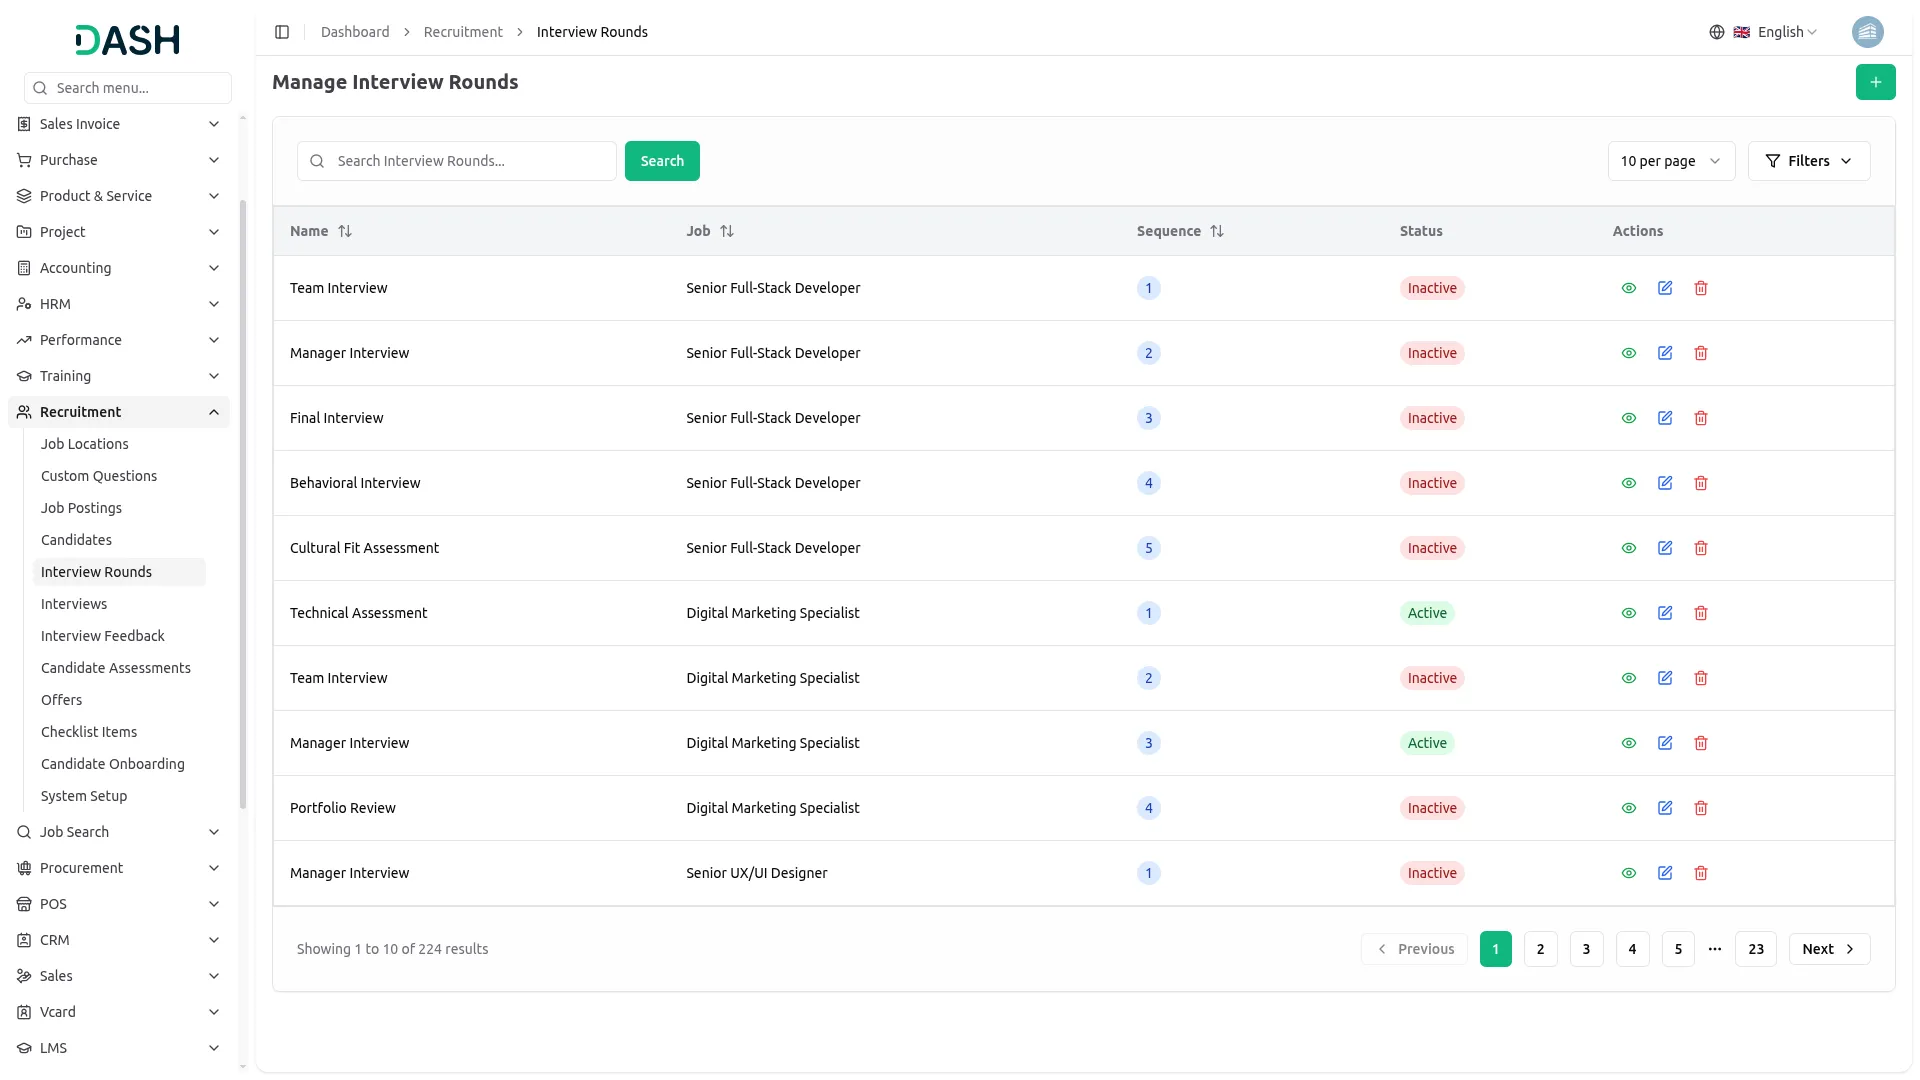Sort by Sequence column arrows
This screenshot has height=1080, width=1920.
tap(1217, 231)
